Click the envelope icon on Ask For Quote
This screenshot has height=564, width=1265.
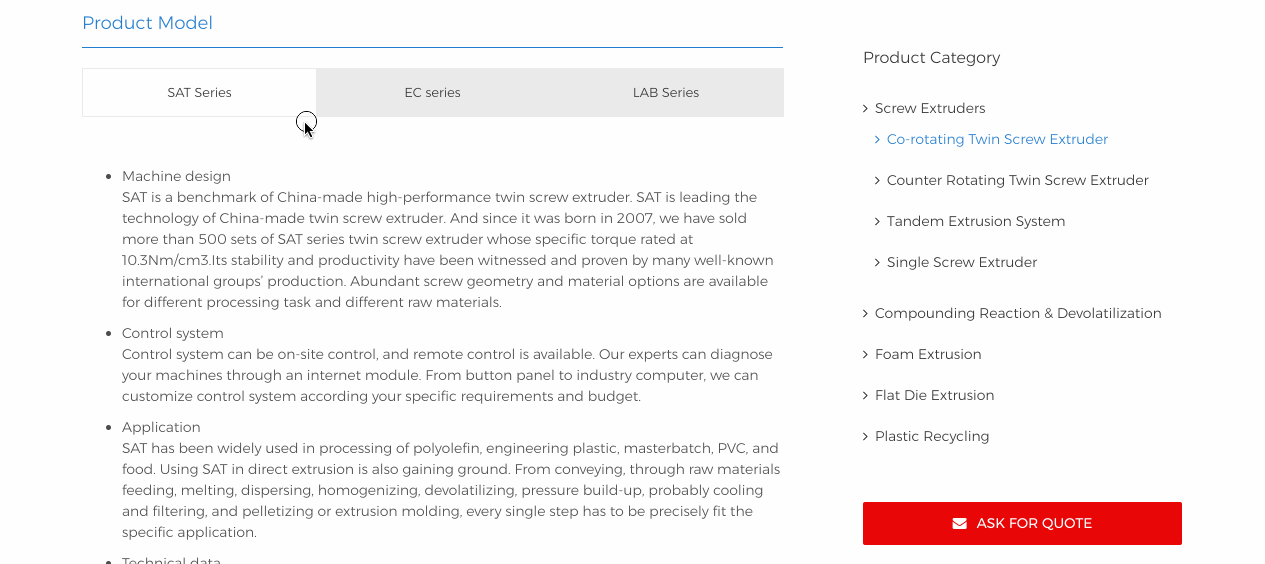click(960, 523)
